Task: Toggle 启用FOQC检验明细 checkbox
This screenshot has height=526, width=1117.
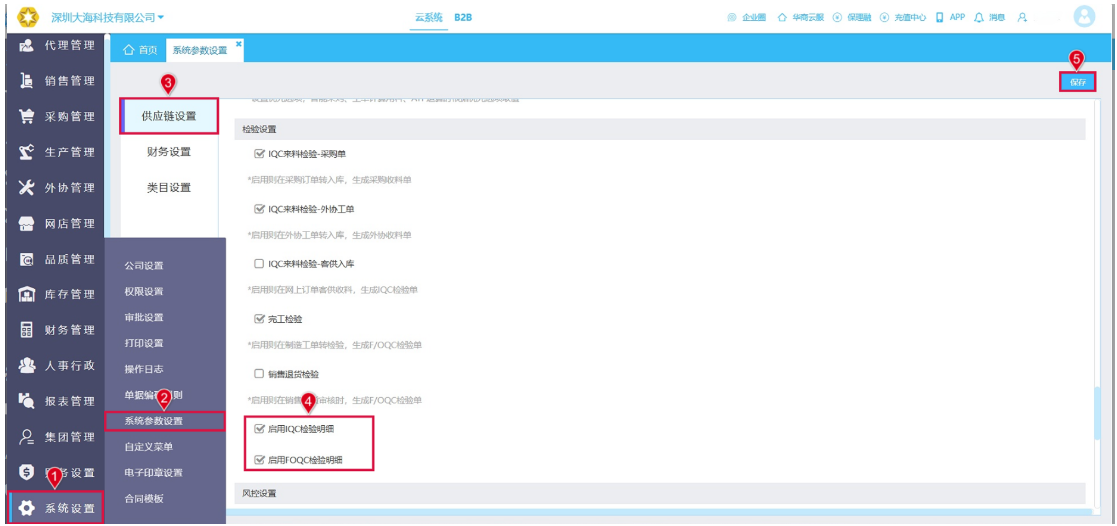Action: tap(259, 460)
